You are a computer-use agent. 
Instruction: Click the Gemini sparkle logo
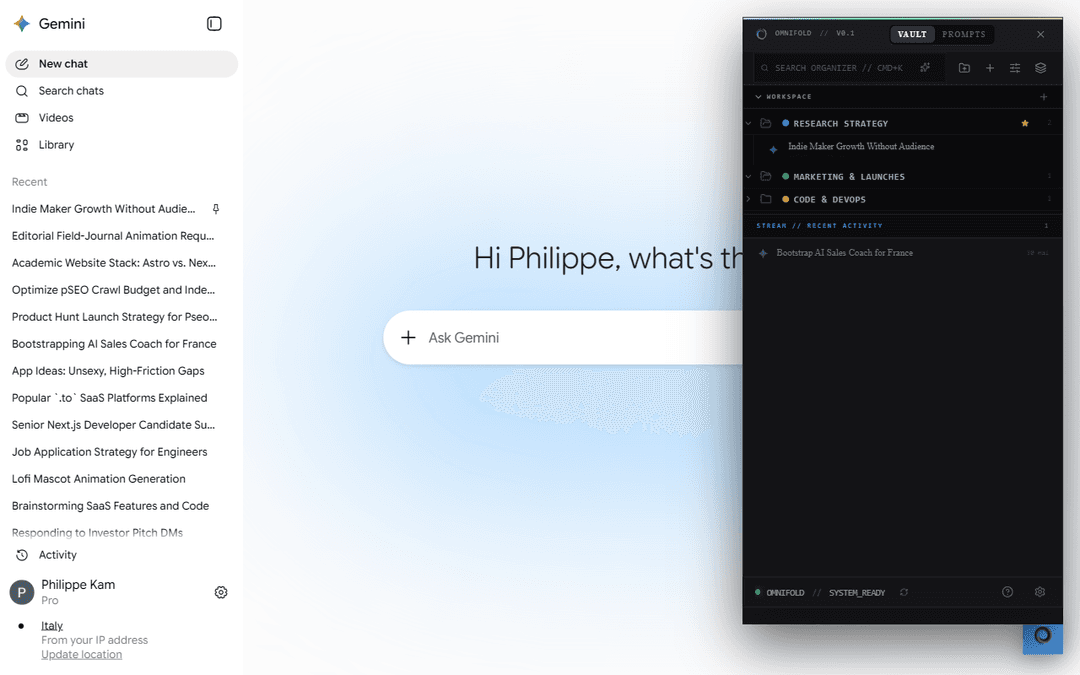(x=22, y=24)
